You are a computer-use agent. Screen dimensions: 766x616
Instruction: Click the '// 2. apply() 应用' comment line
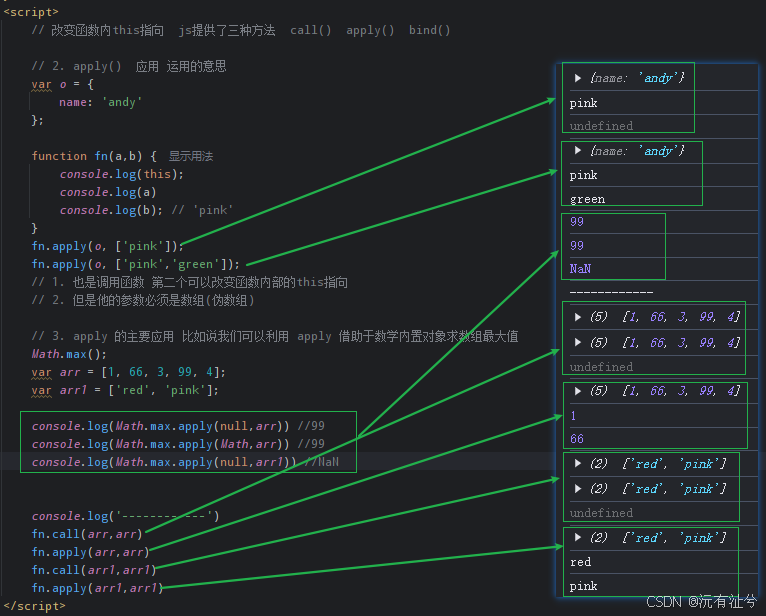(x=129, y=66)
